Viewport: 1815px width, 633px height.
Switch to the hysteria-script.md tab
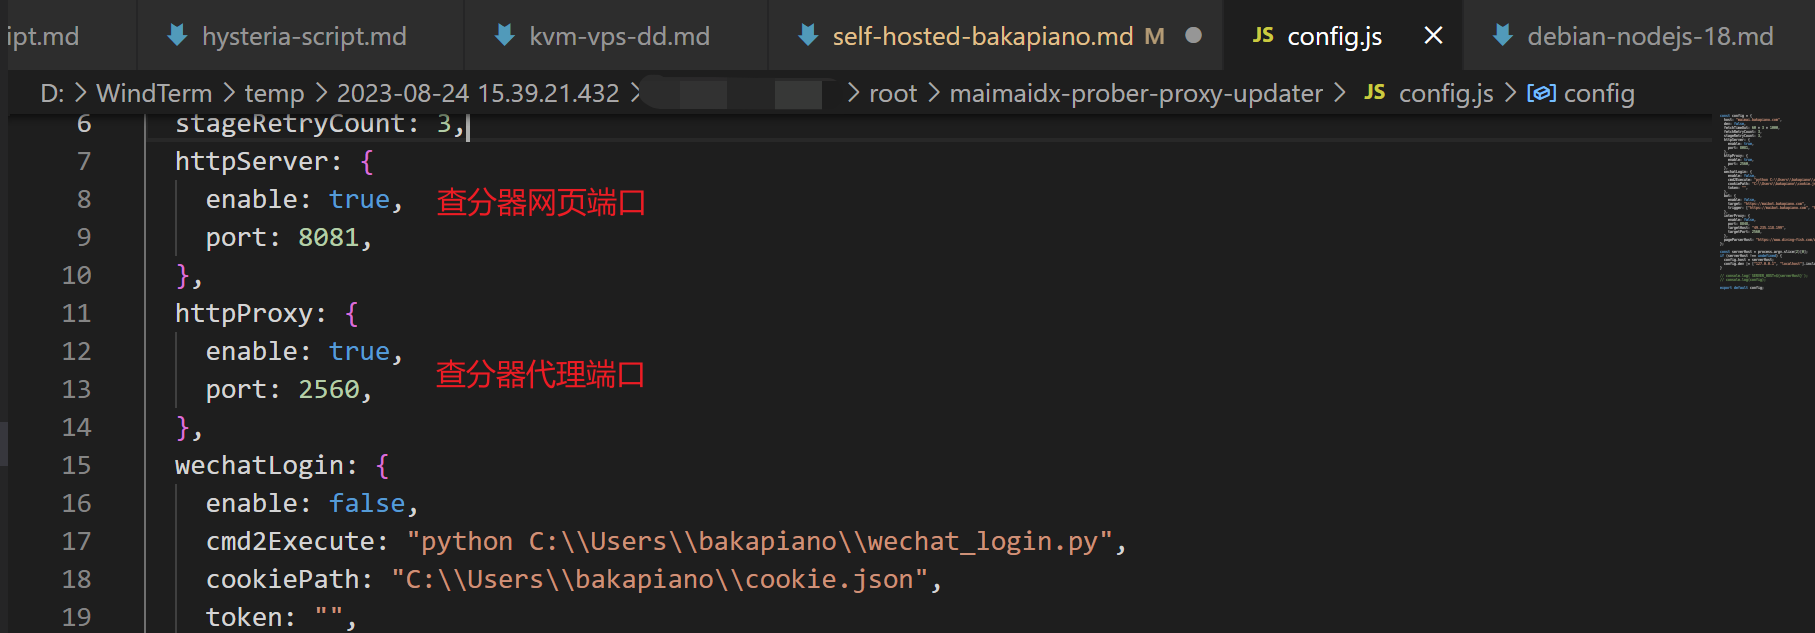[x=304, y=36]
